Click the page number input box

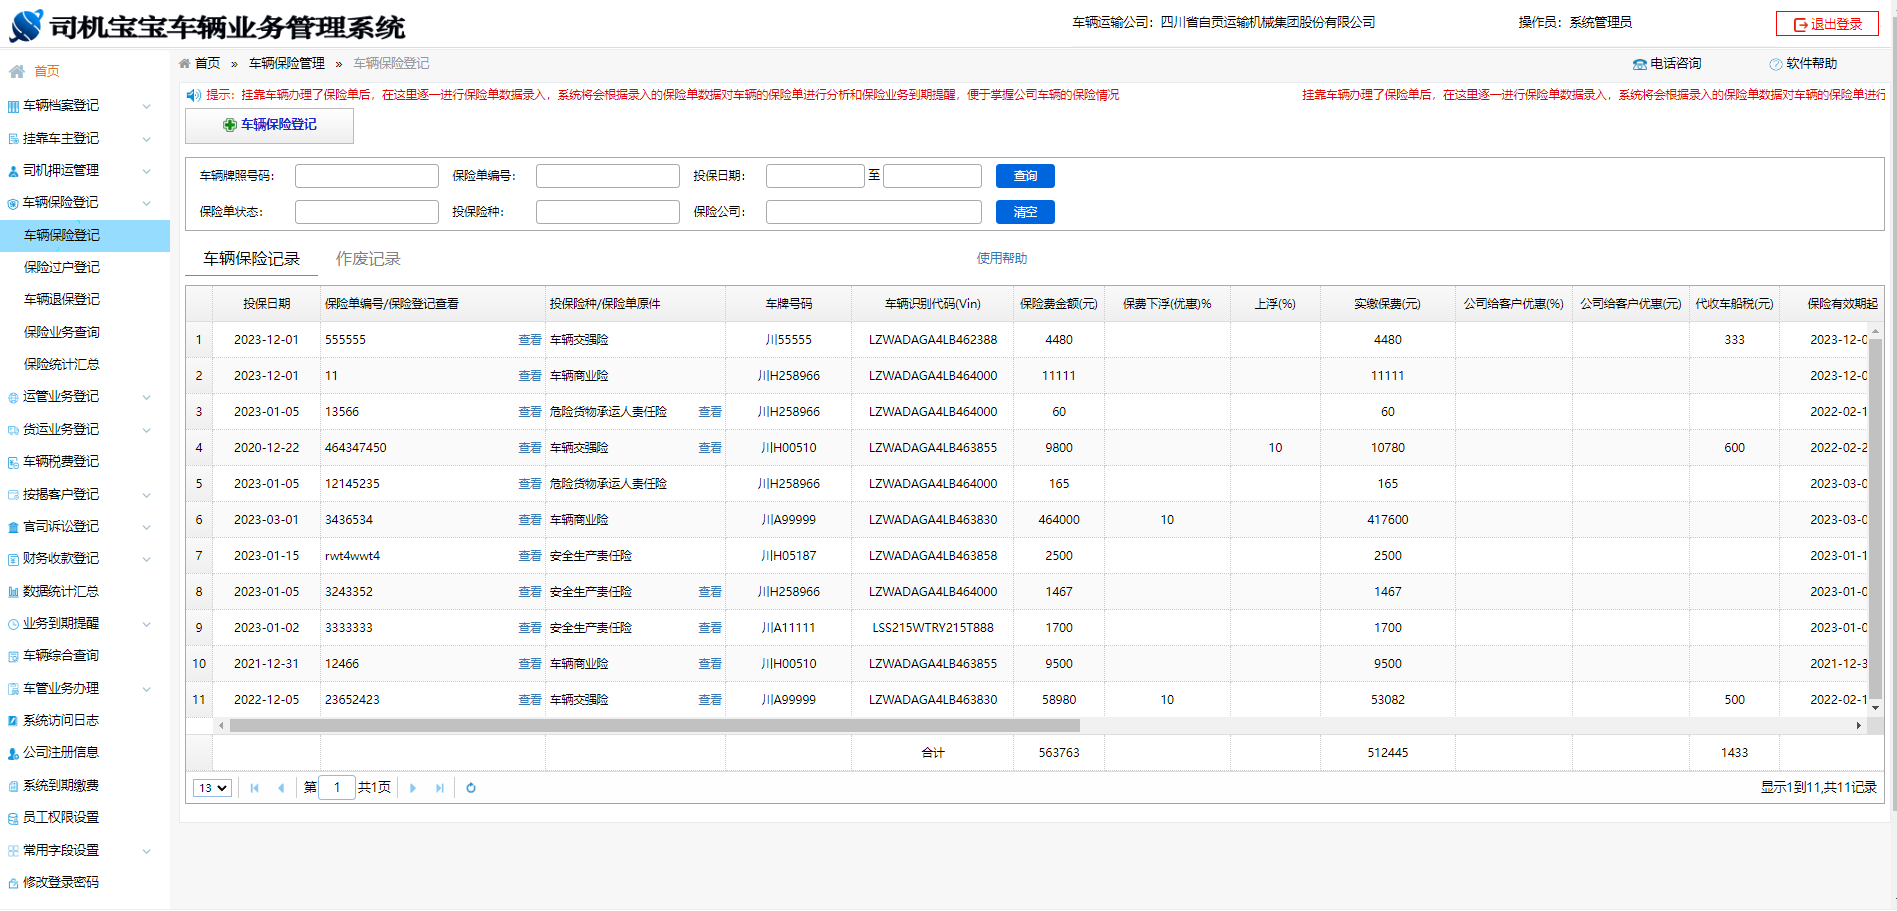click(337, 788)
